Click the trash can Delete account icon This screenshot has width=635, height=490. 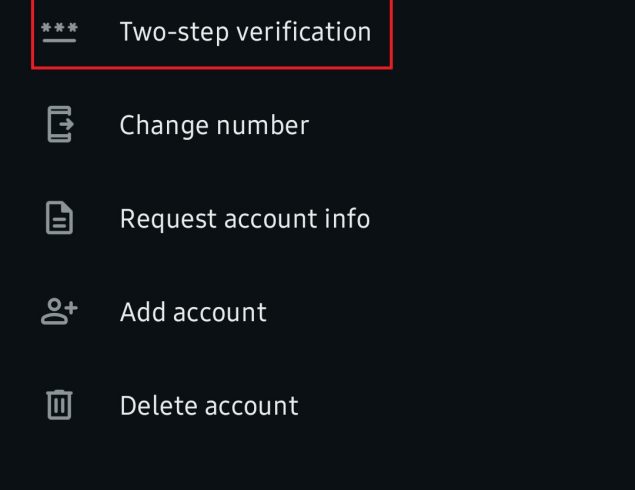60,405
